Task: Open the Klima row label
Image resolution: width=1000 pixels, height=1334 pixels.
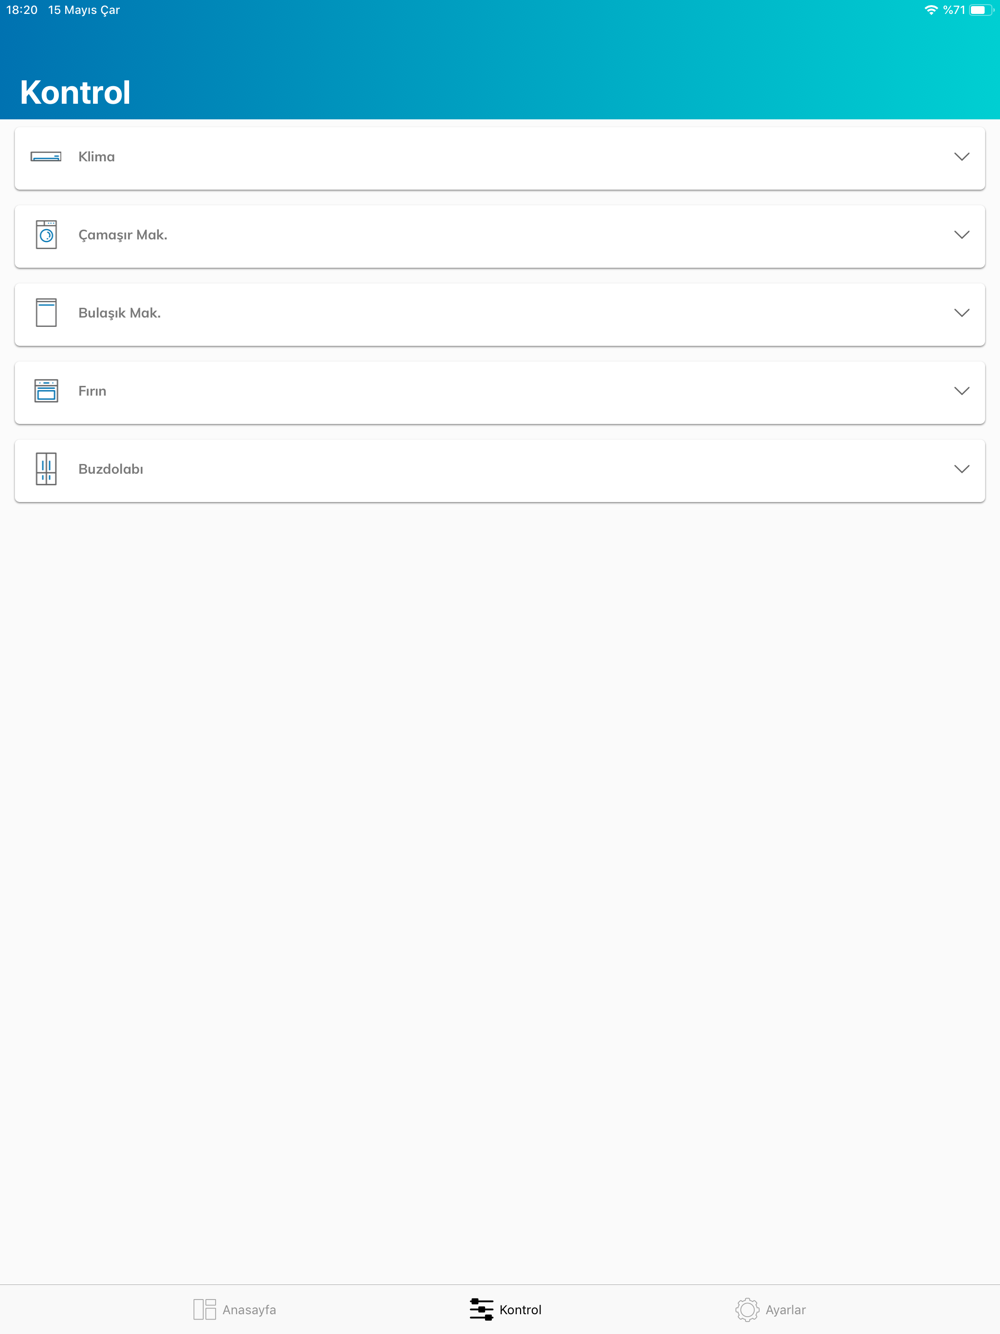Action: (97, 157)
